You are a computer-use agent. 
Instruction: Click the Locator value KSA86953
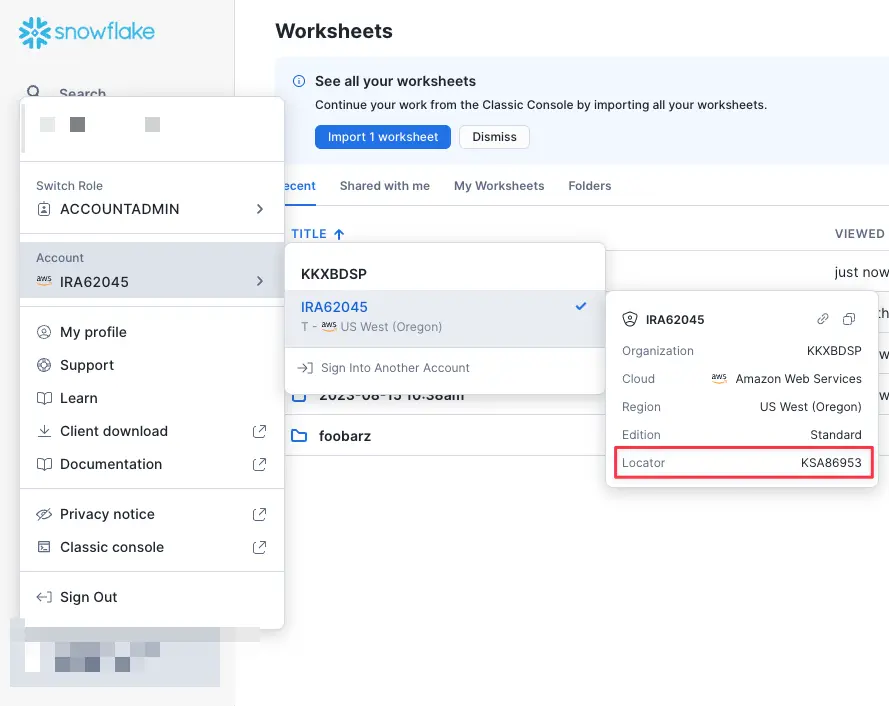tap(831, 463)
